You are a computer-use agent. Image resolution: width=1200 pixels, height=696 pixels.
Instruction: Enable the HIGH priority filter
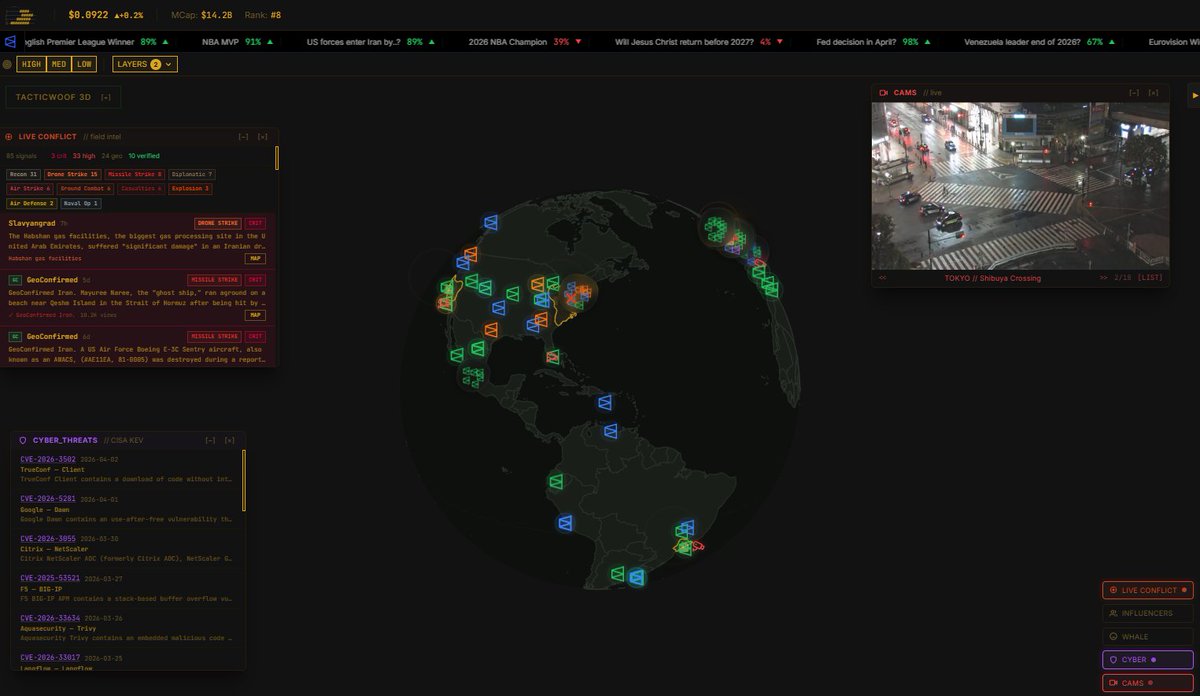pyautogui.click(x=30, y=63)
